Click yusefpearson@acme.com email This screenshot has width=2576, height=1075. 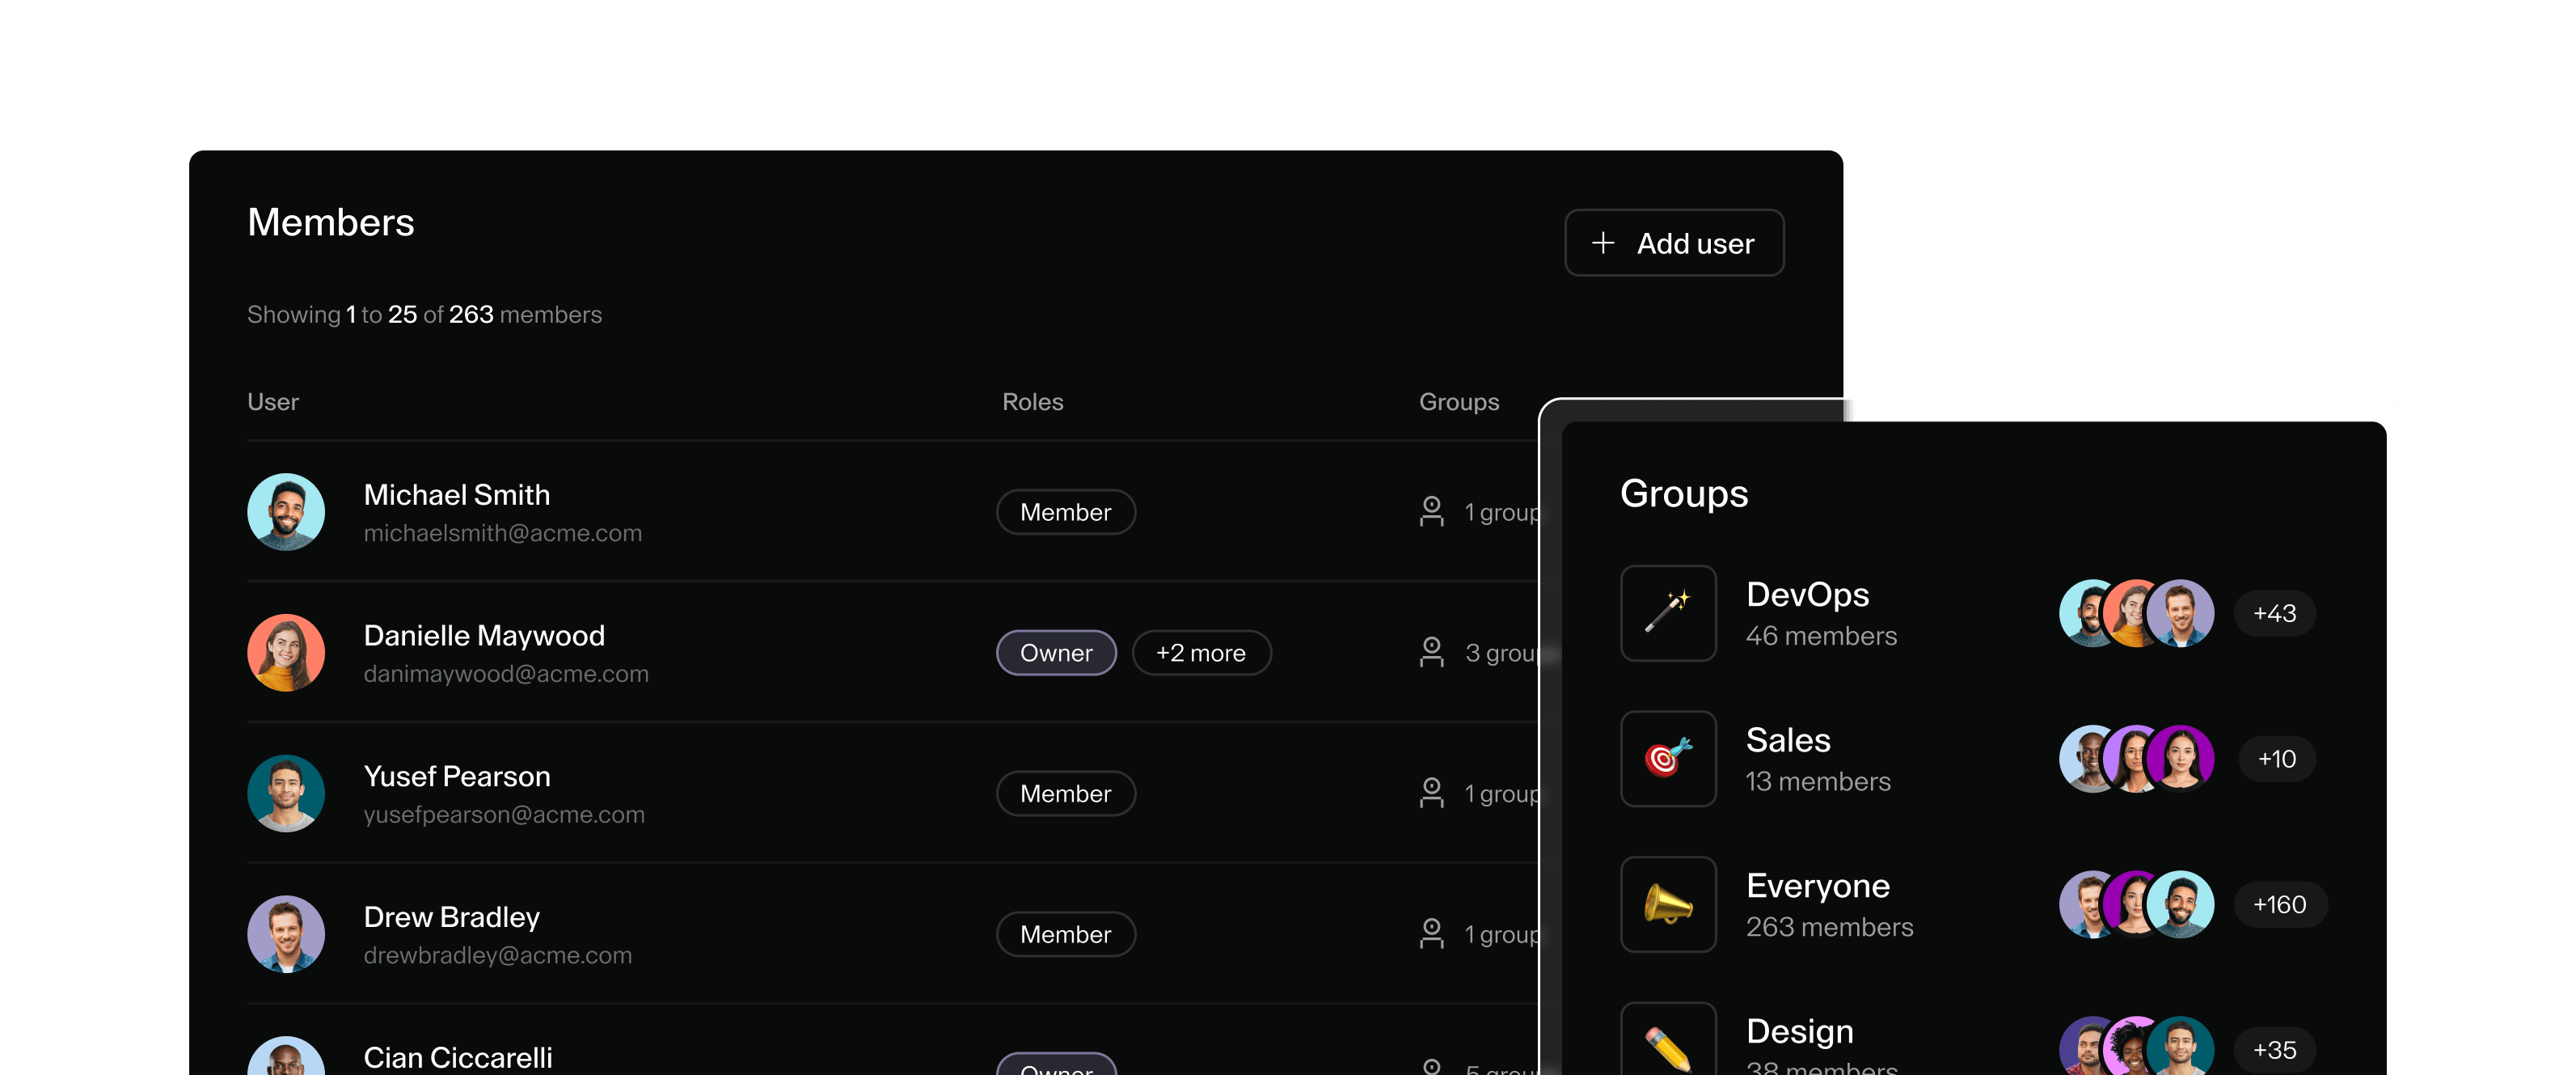(504, 815)
